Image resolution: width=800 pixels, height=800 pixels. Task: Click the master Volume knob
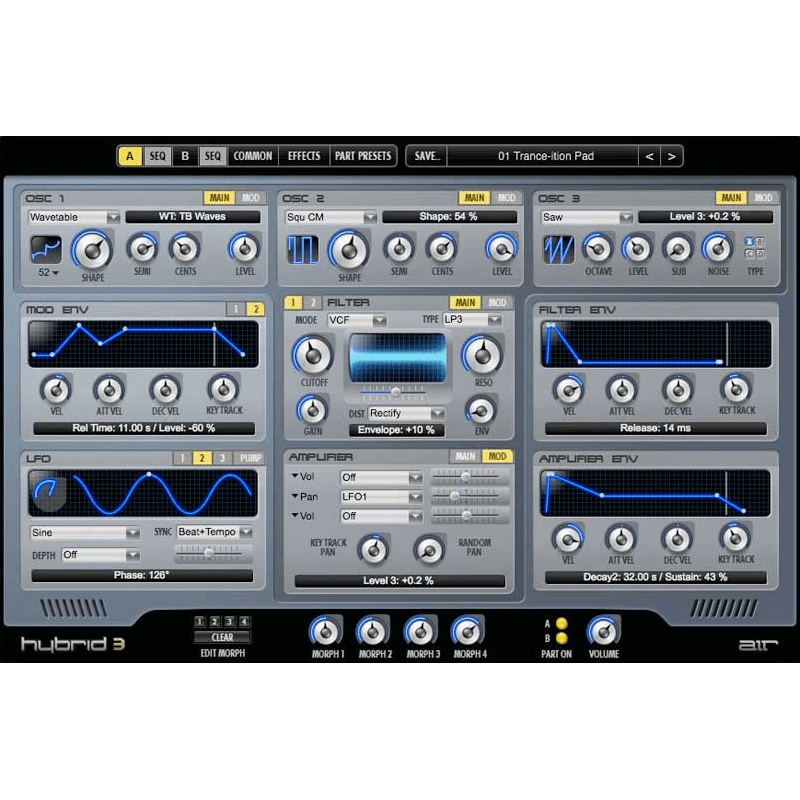click(603, 631)
